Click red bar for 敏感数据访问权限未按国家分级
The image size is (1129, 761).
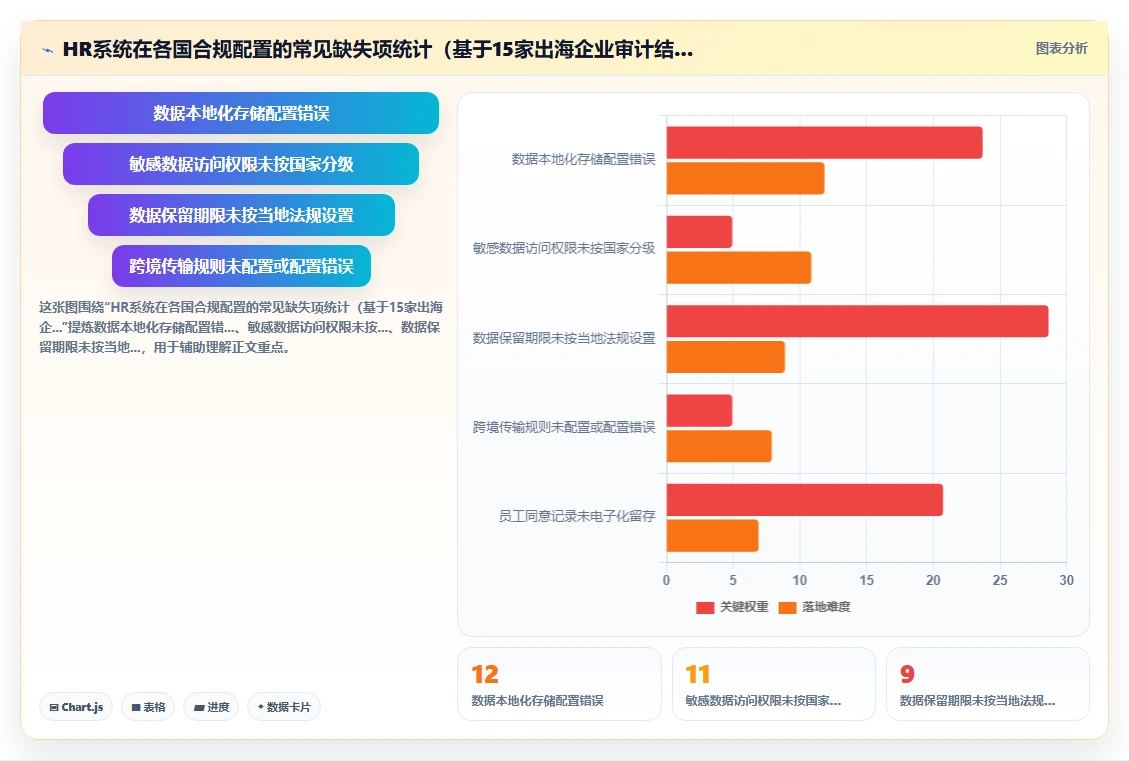[699, 232]
